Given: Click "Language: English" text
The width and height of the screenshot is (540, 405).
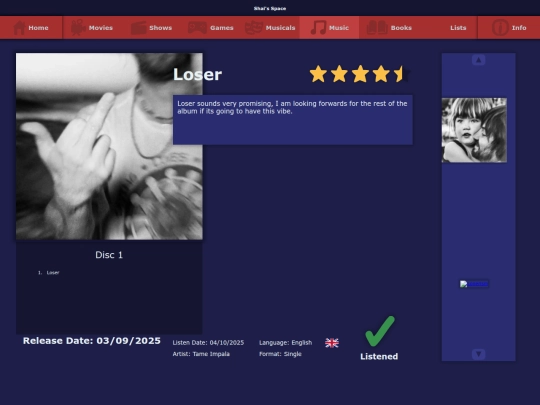Looking at the screenshot, I should point(285,343).
